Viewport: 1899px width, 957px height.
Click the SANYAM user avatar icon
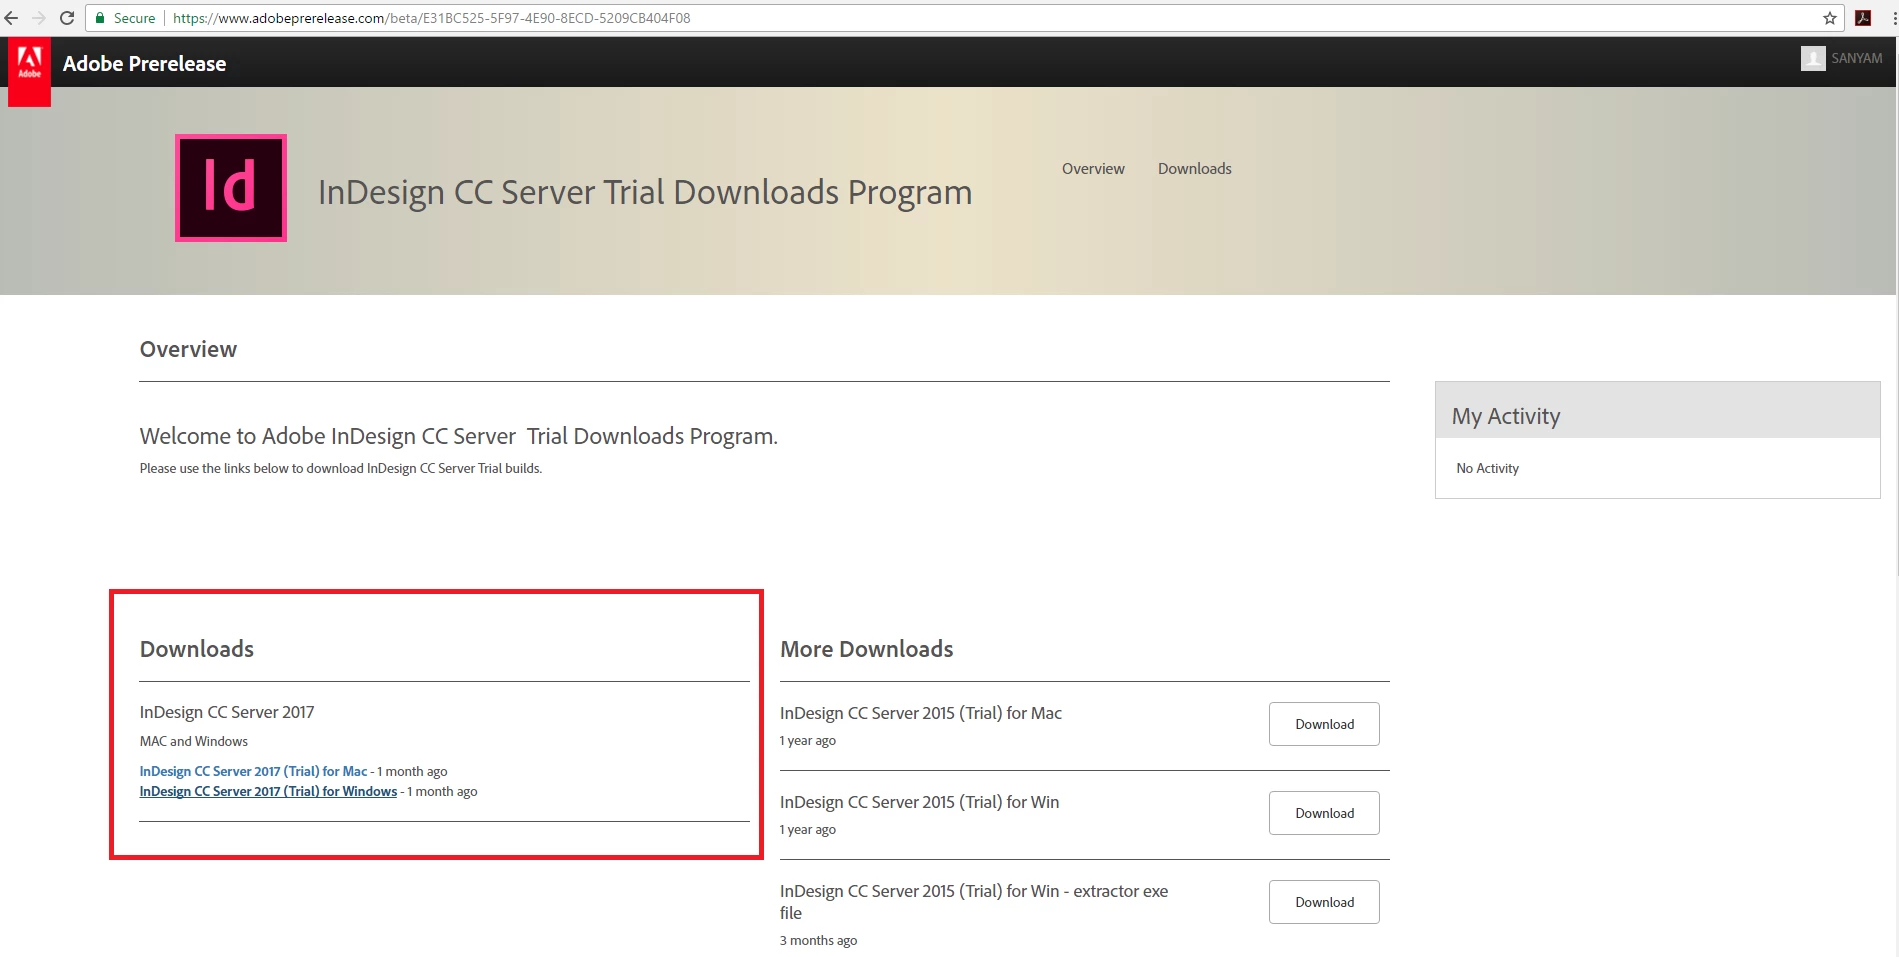click(x=1813, y=58)
